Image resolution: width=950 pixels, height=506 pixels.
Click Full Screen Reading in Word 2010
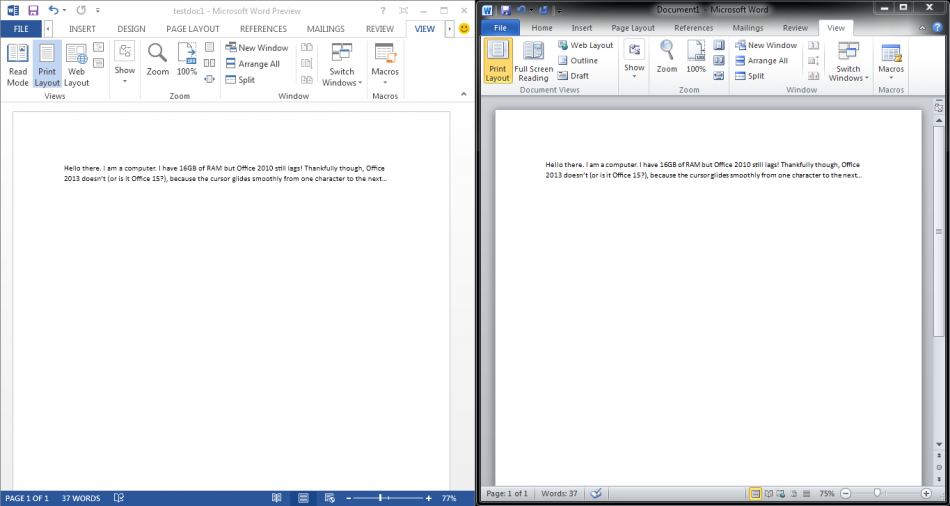click(534, 61)
